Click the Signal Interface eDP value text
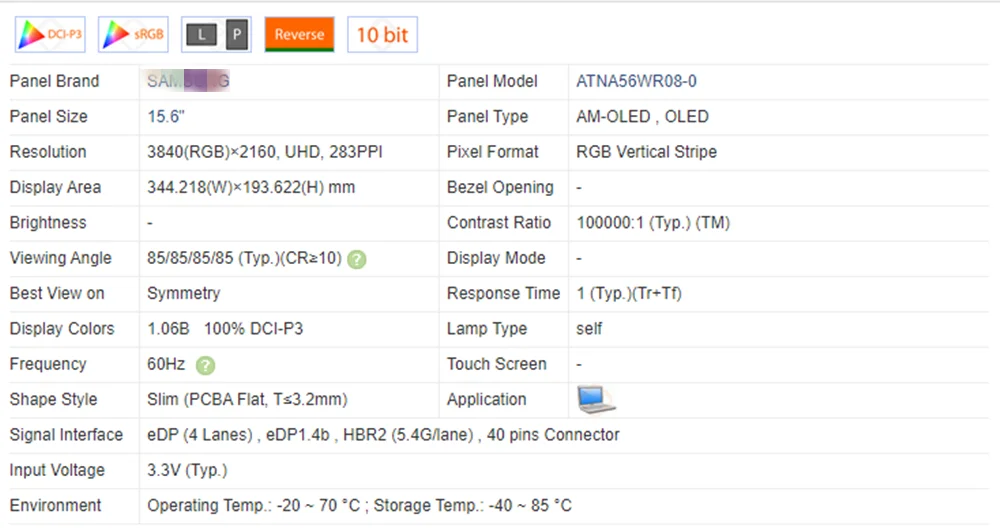Image resolution: width=1000 pixels, height=529 pixels. click(x=383, y=435)
